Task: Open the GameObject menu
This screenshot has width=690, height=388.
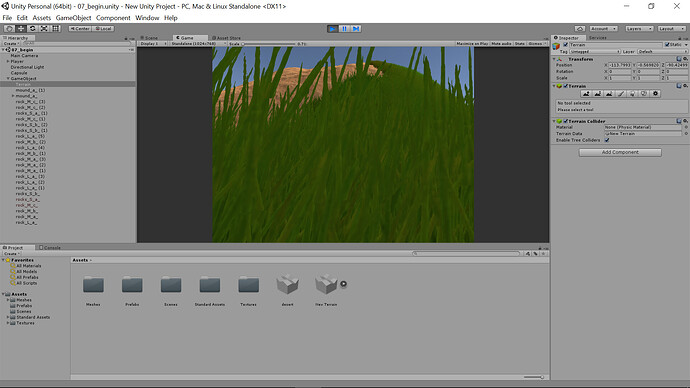Action: coord(73,18)
